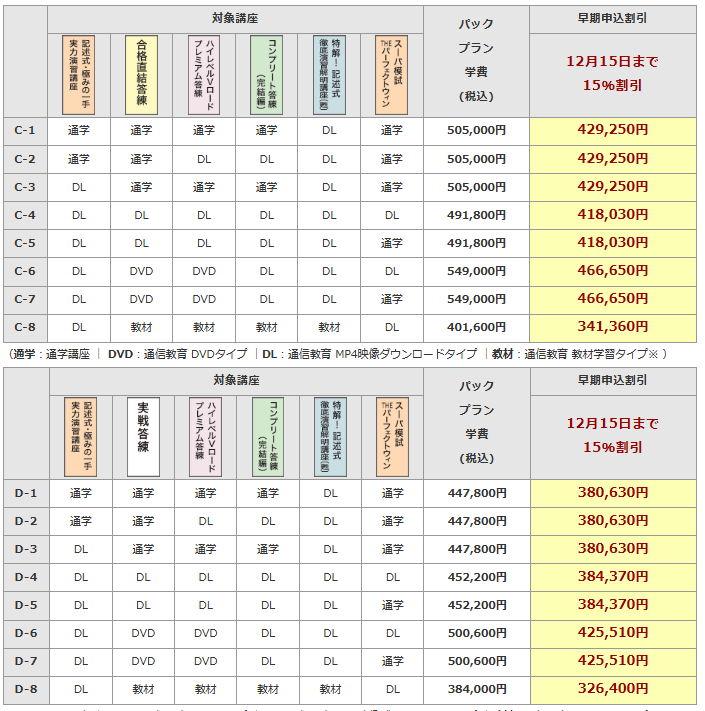Click the D-7 plan row label
Viewport: 705px width, 711px height.
point(26,661)
